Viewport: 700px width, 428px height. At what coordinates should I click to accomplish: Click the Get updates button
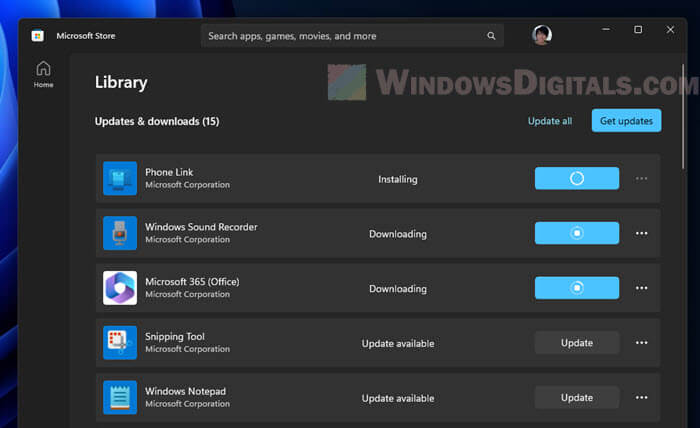(x=626, y=121)
